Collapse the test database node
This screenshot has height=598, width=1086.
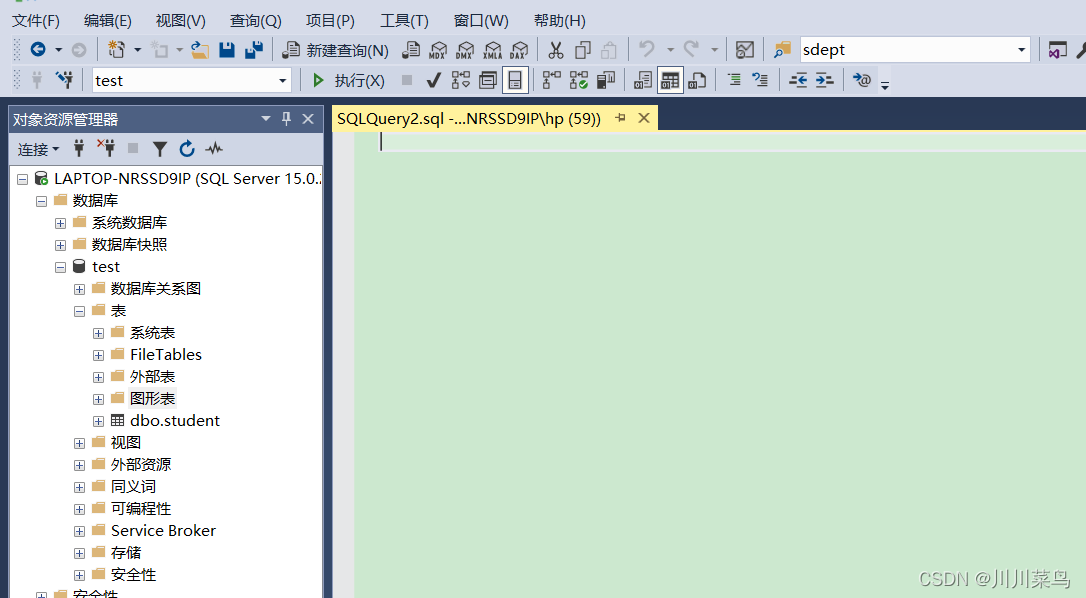coord(61,267)
